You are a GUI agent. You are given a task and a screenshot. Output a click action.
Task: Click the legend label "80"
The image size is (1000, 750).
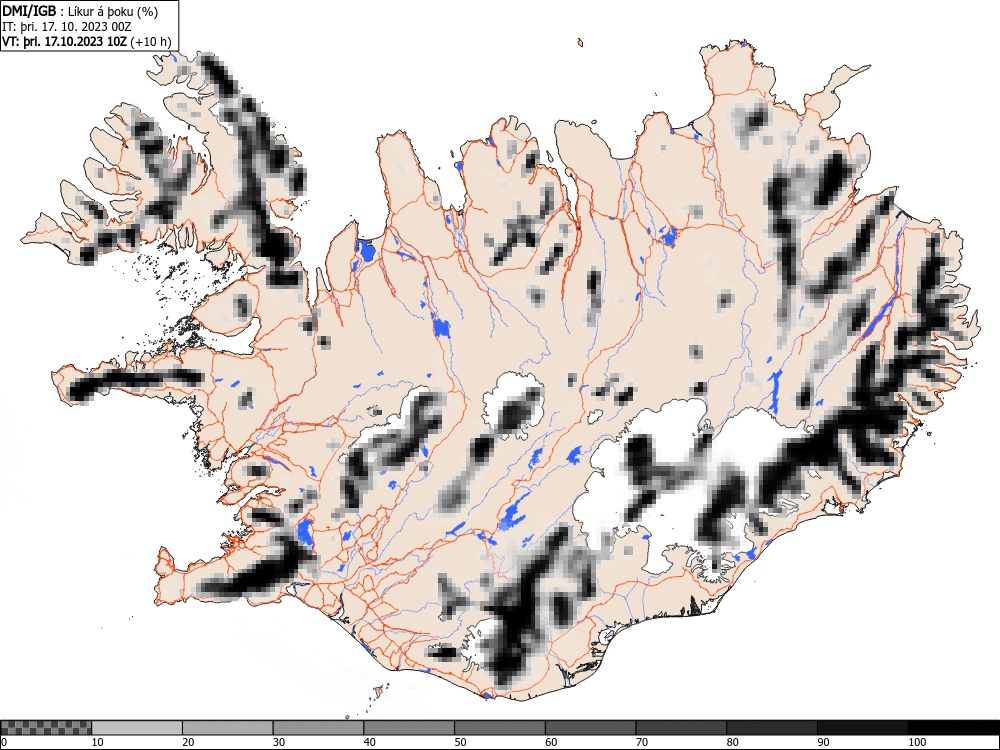tap(732, 742)
